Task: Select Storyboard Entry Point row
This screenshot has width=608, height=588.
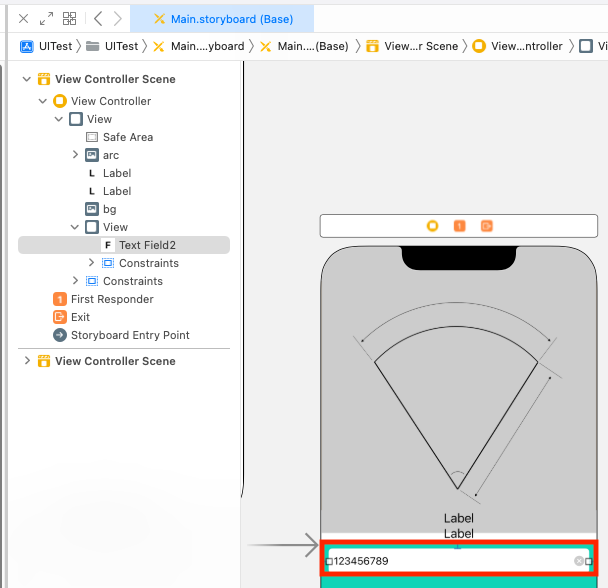Action: [x=124, y=335]
